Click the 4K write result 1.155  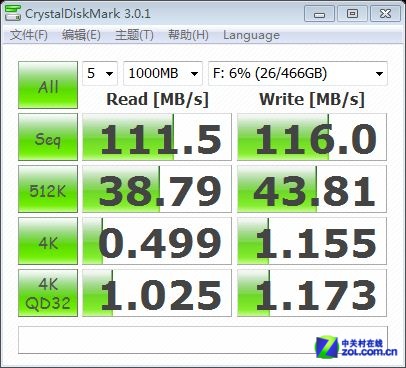312,241
